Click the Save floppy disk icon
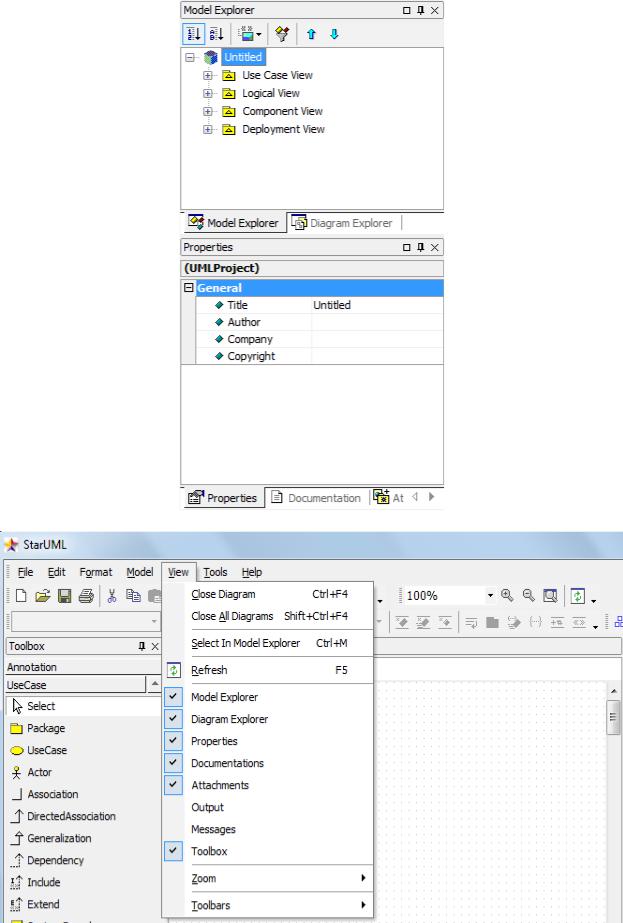 click(64, 596)
